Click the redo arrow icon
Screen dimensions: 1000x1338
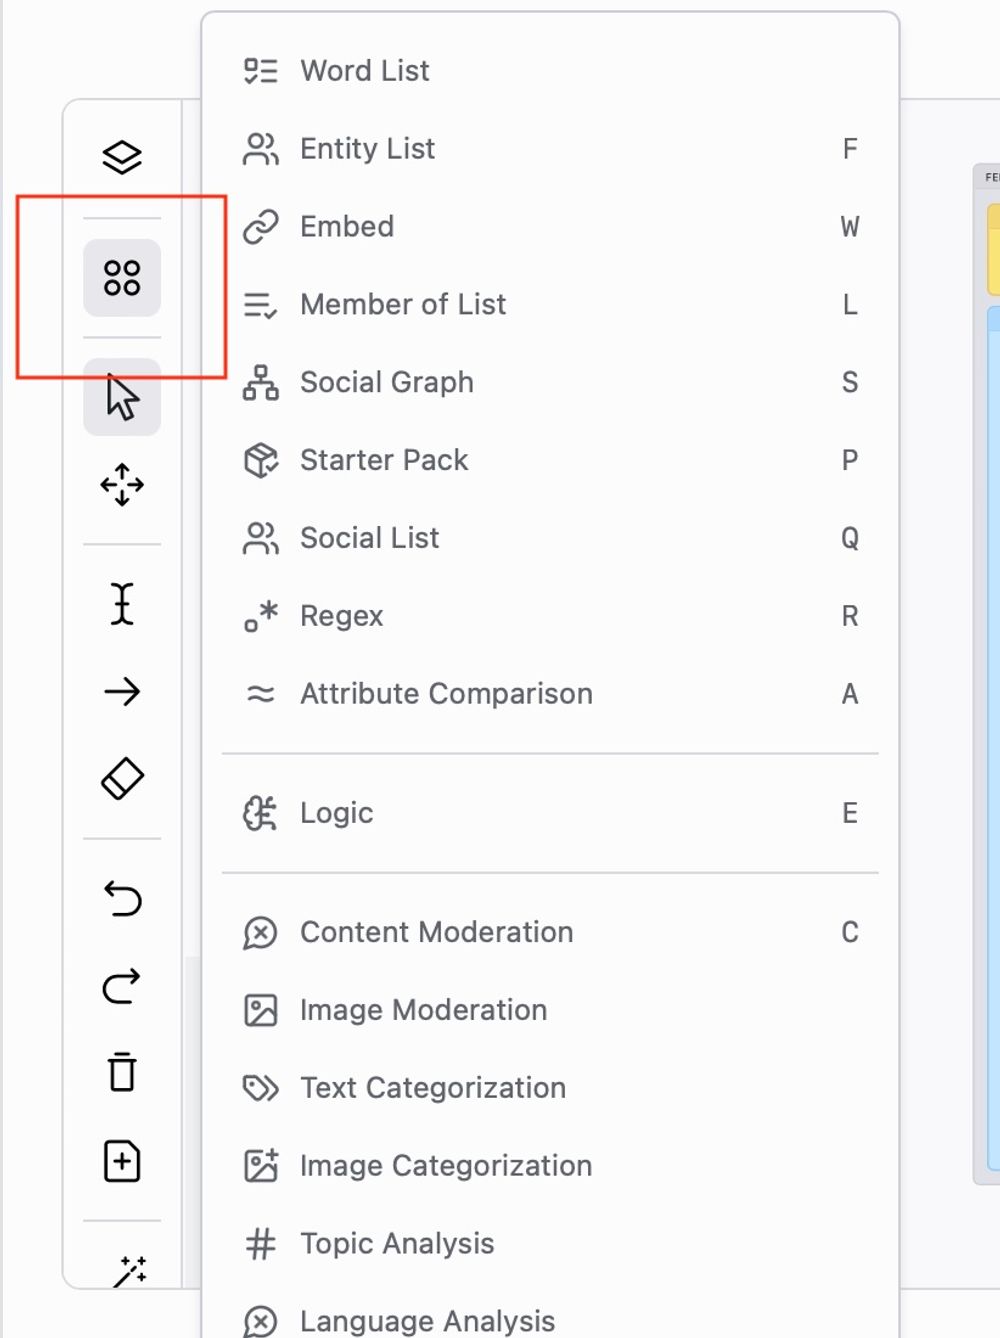point(122,986)
